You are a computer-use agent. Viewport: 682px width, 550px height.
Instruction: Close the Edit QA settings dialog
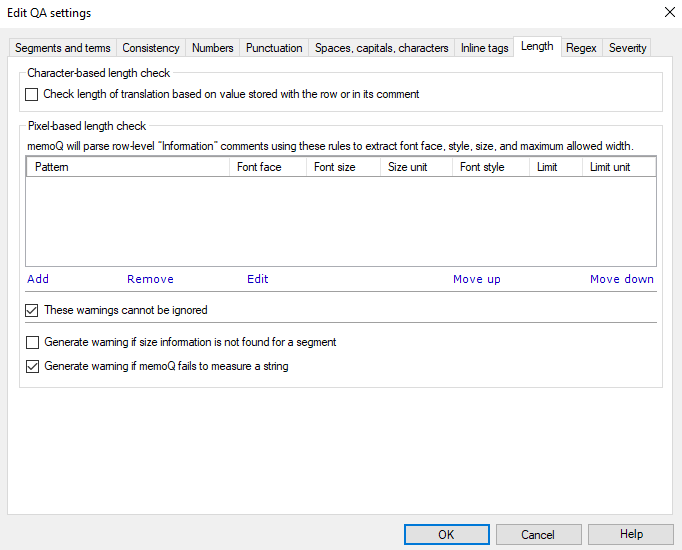[670, 12]
